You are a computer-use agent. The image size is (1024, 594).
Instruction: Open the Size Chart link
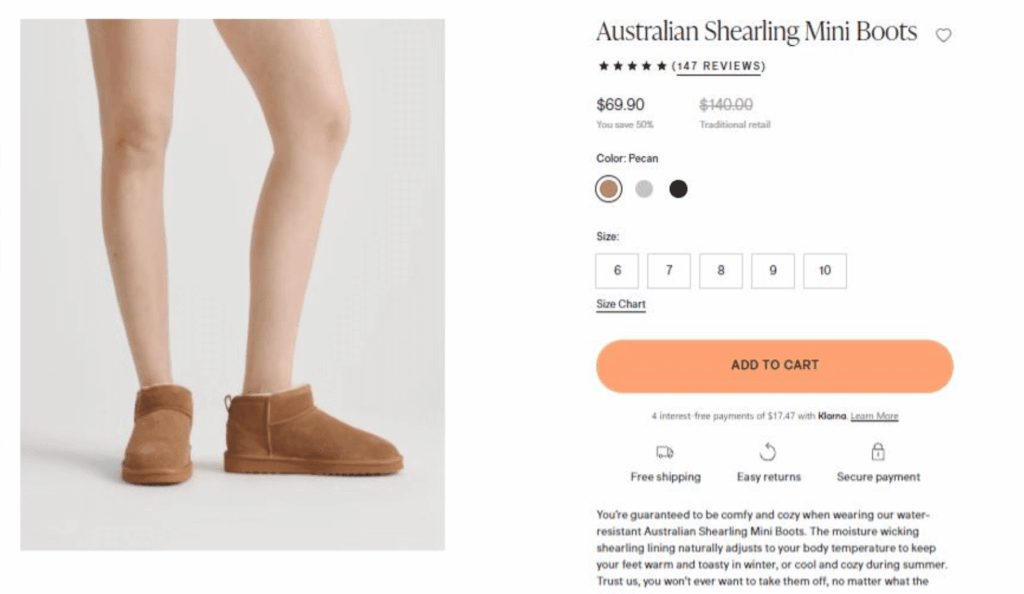tap(621, 304)
